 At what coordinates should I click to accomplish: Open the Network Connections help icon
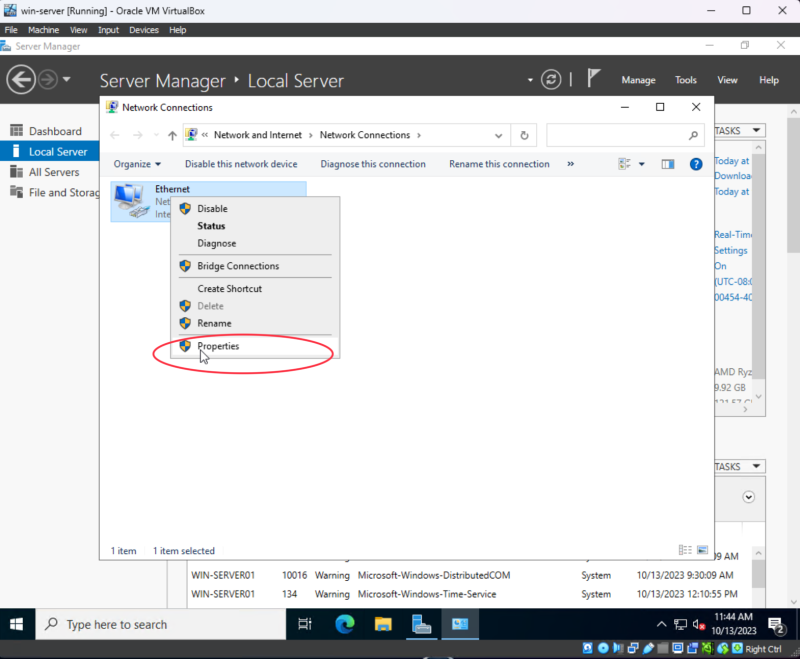tap(696, 164)
